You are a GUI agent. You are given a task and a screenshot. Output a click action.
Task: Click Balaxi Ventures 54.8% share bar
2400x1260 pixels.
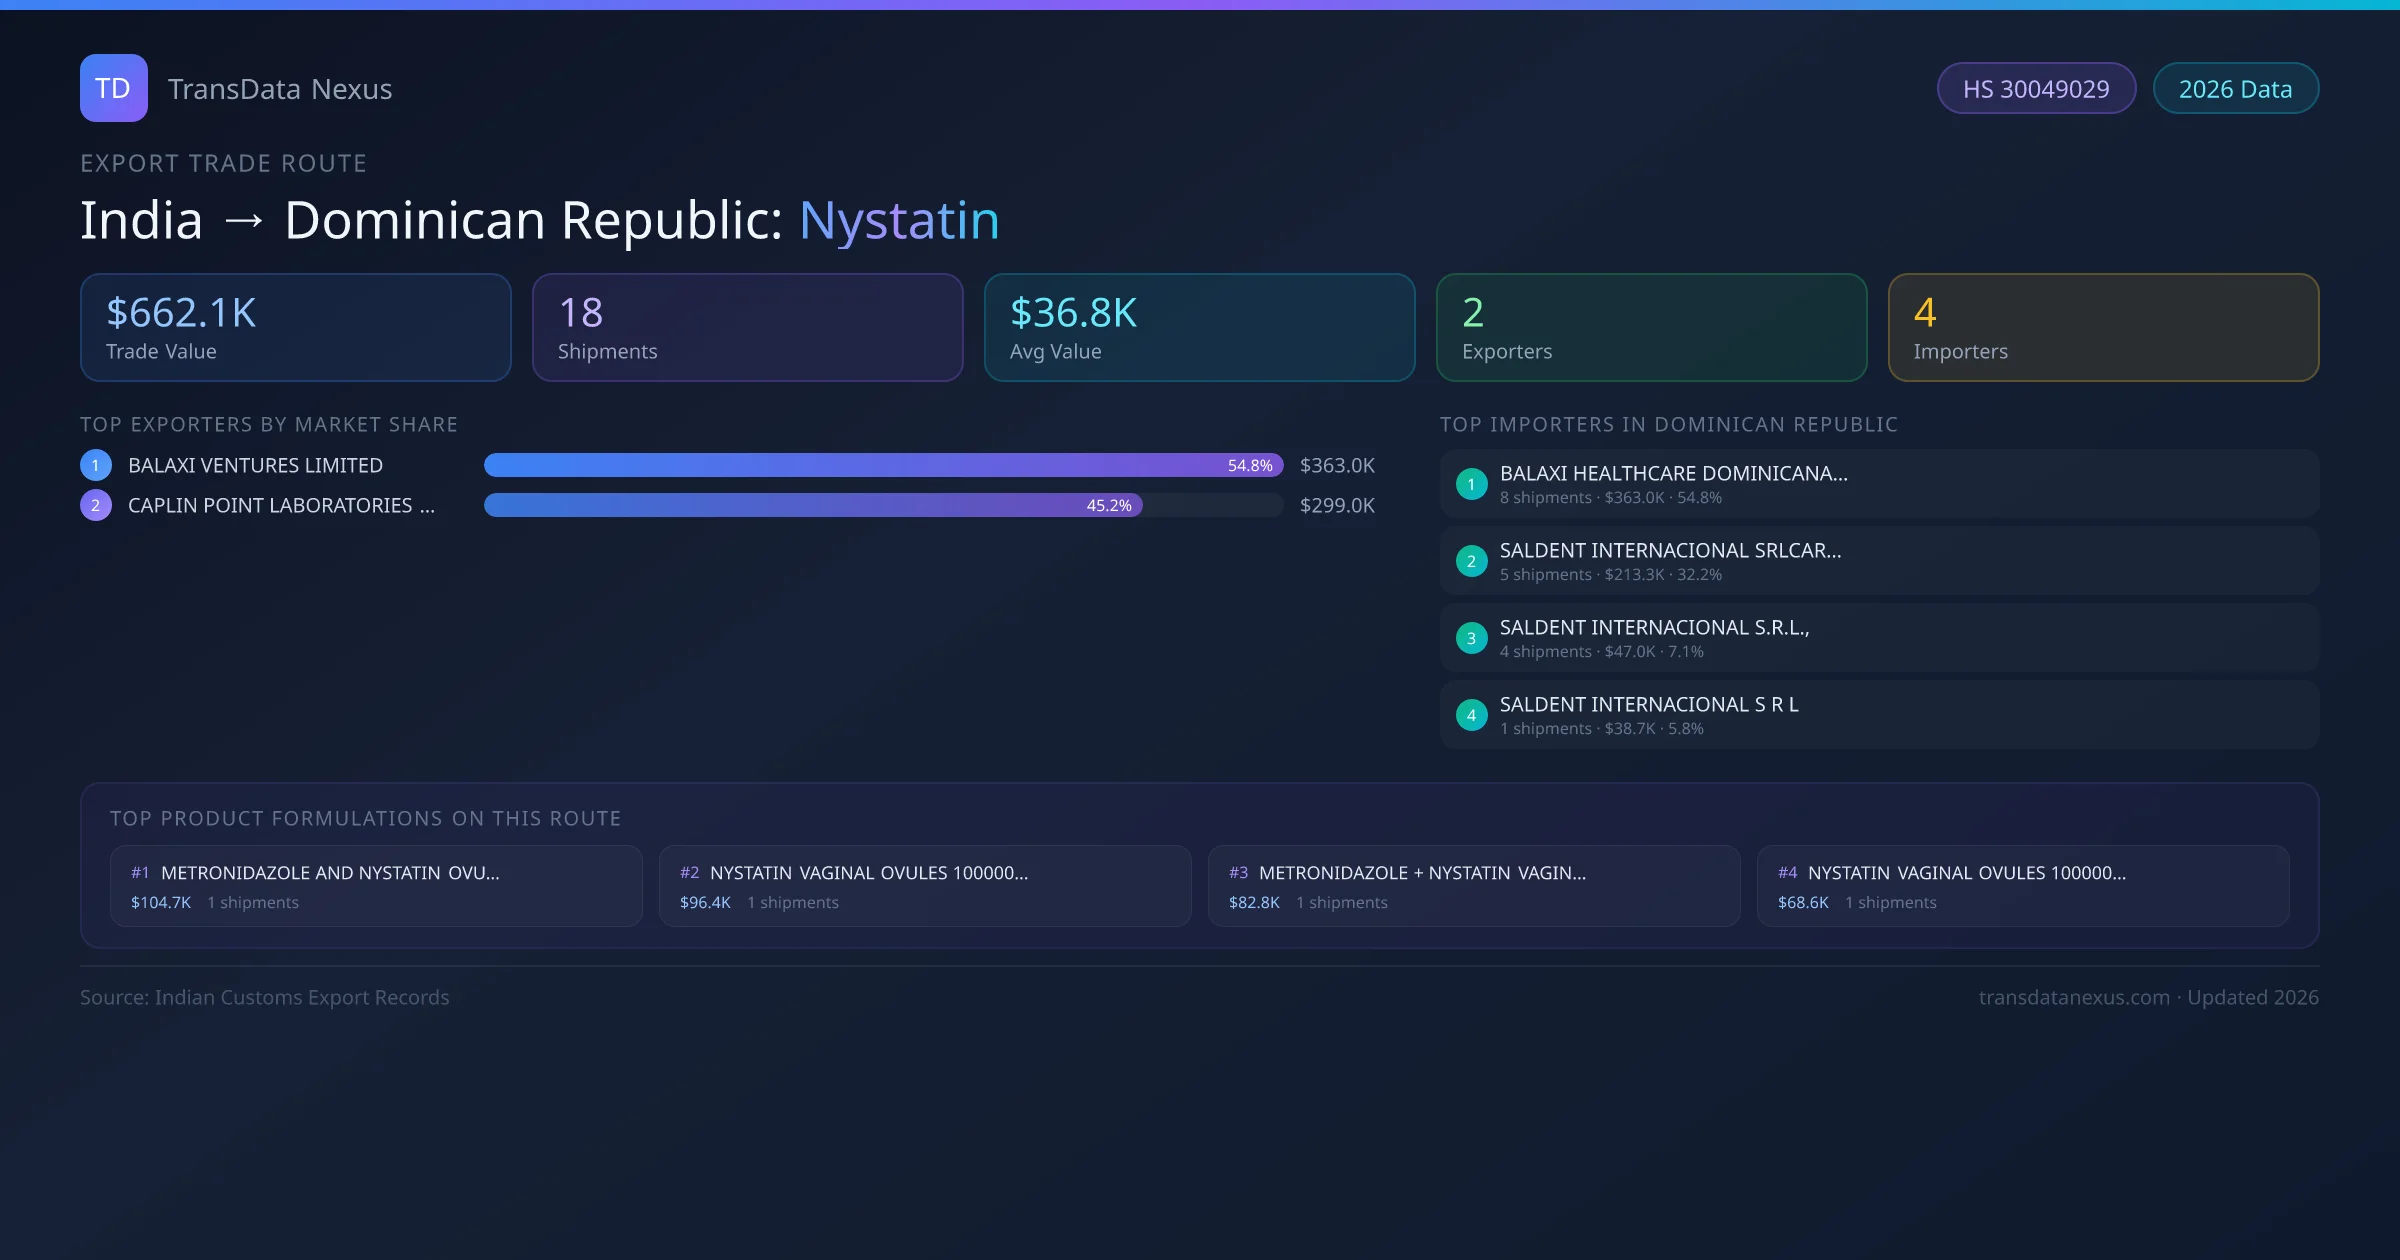tap(882, 465)
